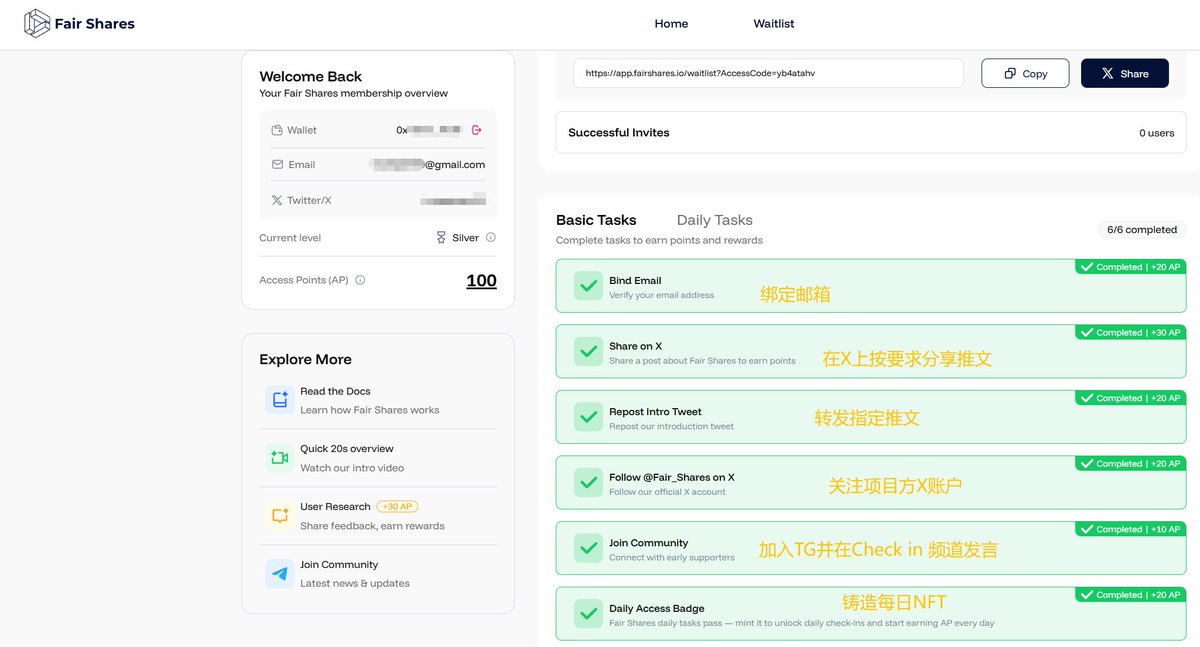Click the Share on X task checkmark
The height and width of the screenshot is (647, 1200).
point(588,352)
